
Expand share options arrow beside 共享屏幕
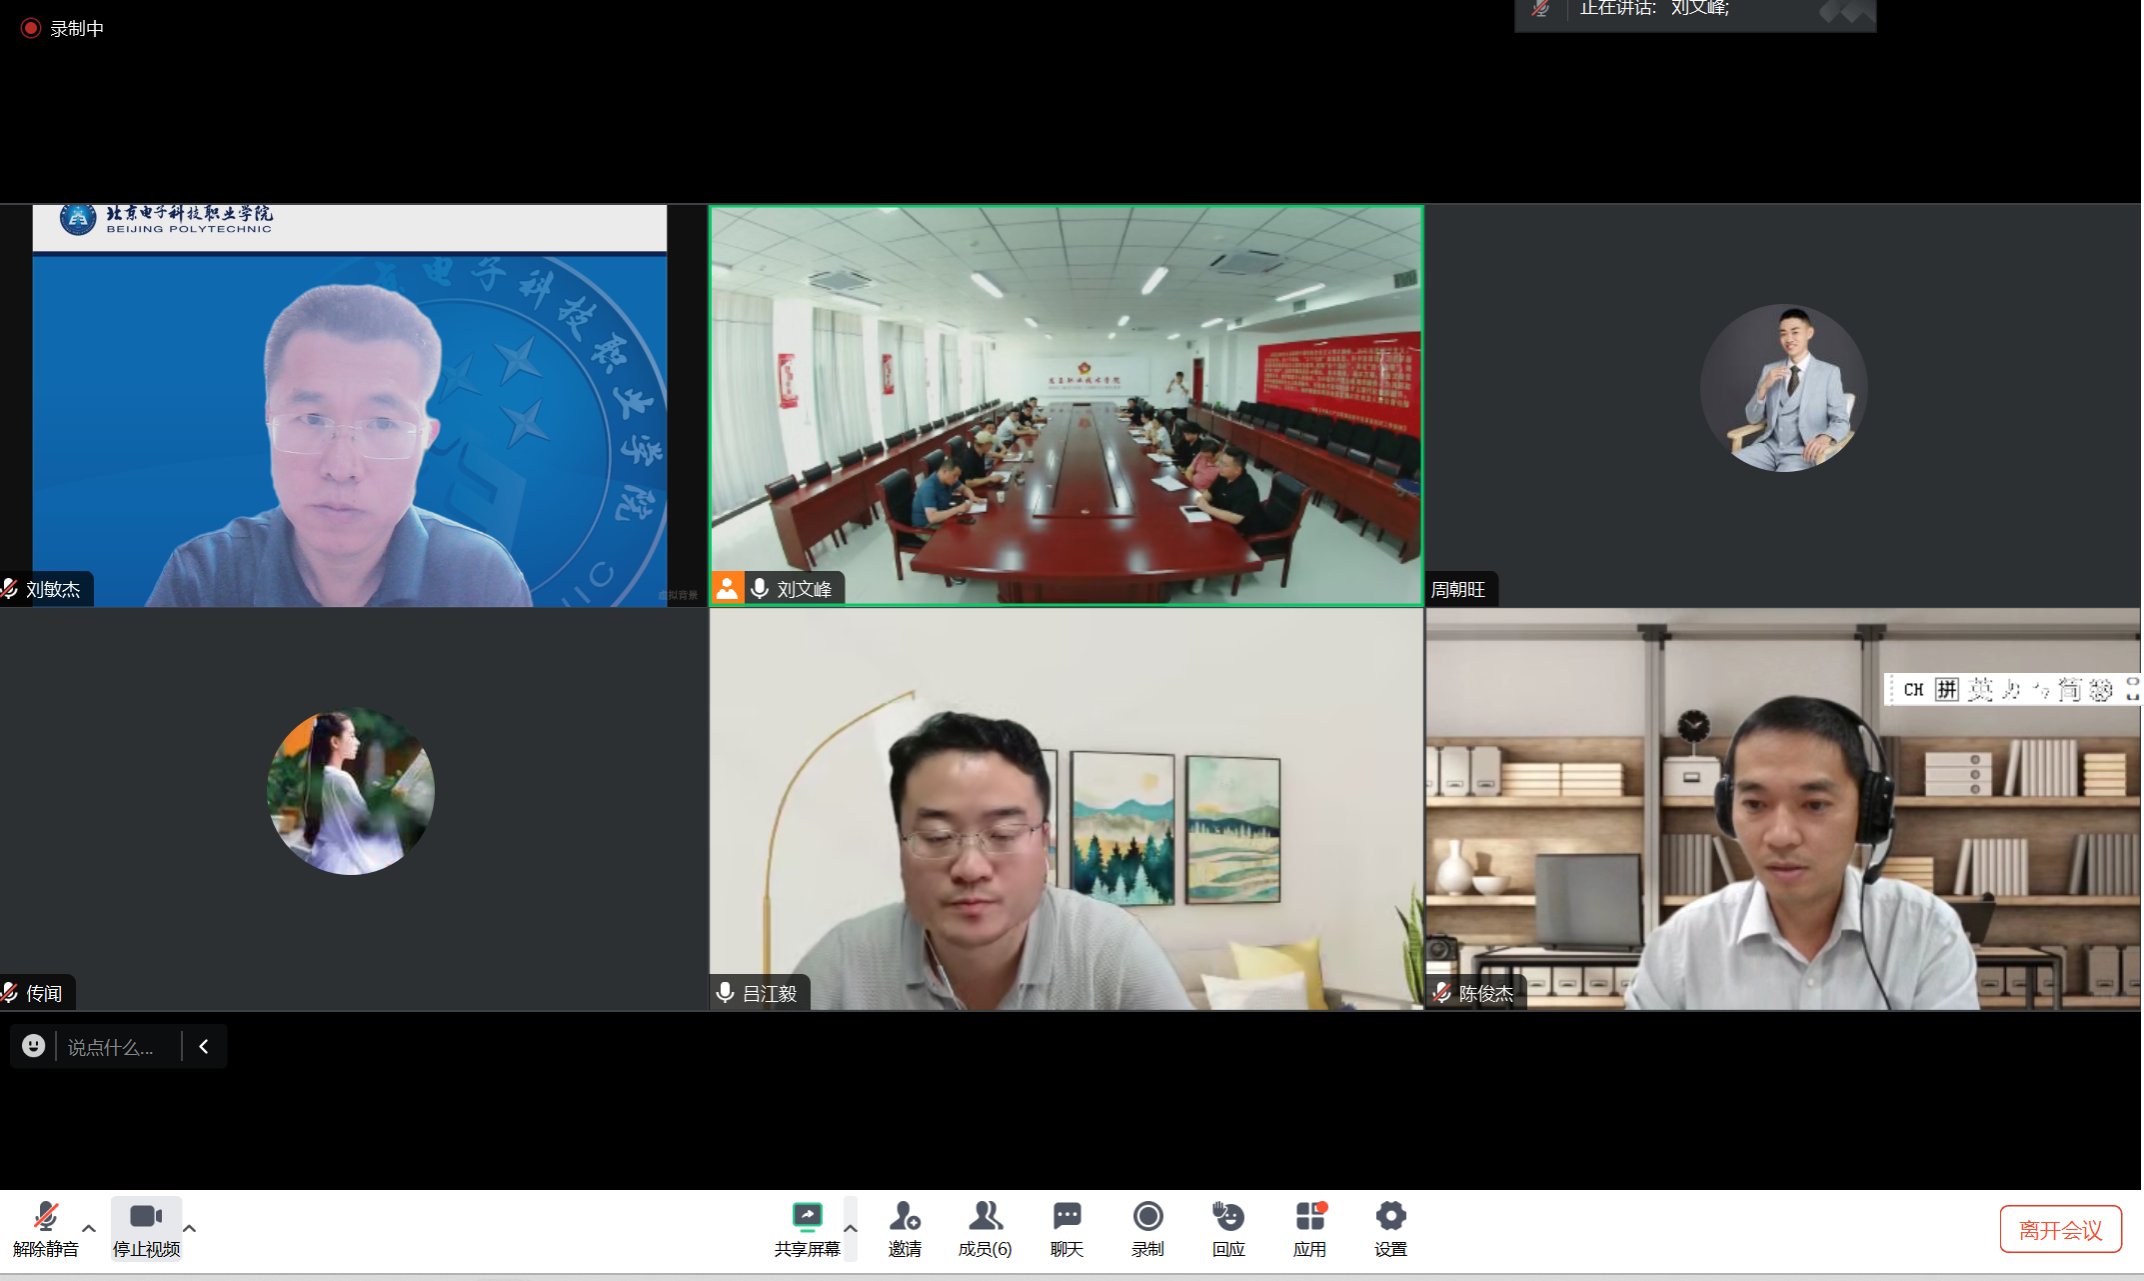click(850, 1228)
